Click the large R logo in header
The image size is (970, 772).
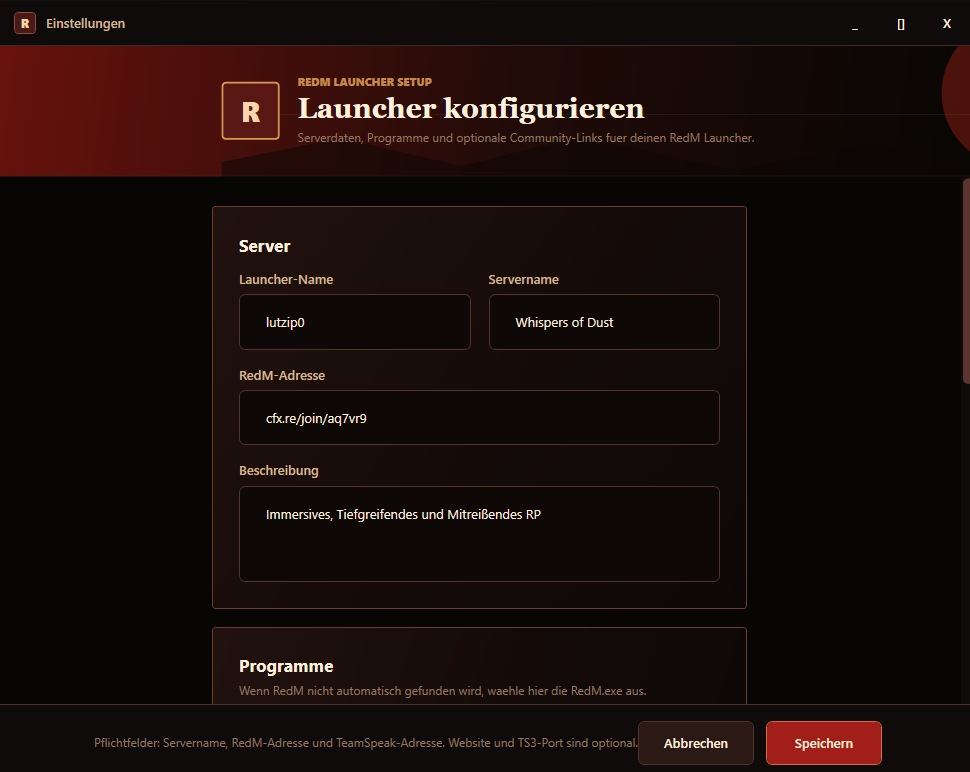click(251, 111)
